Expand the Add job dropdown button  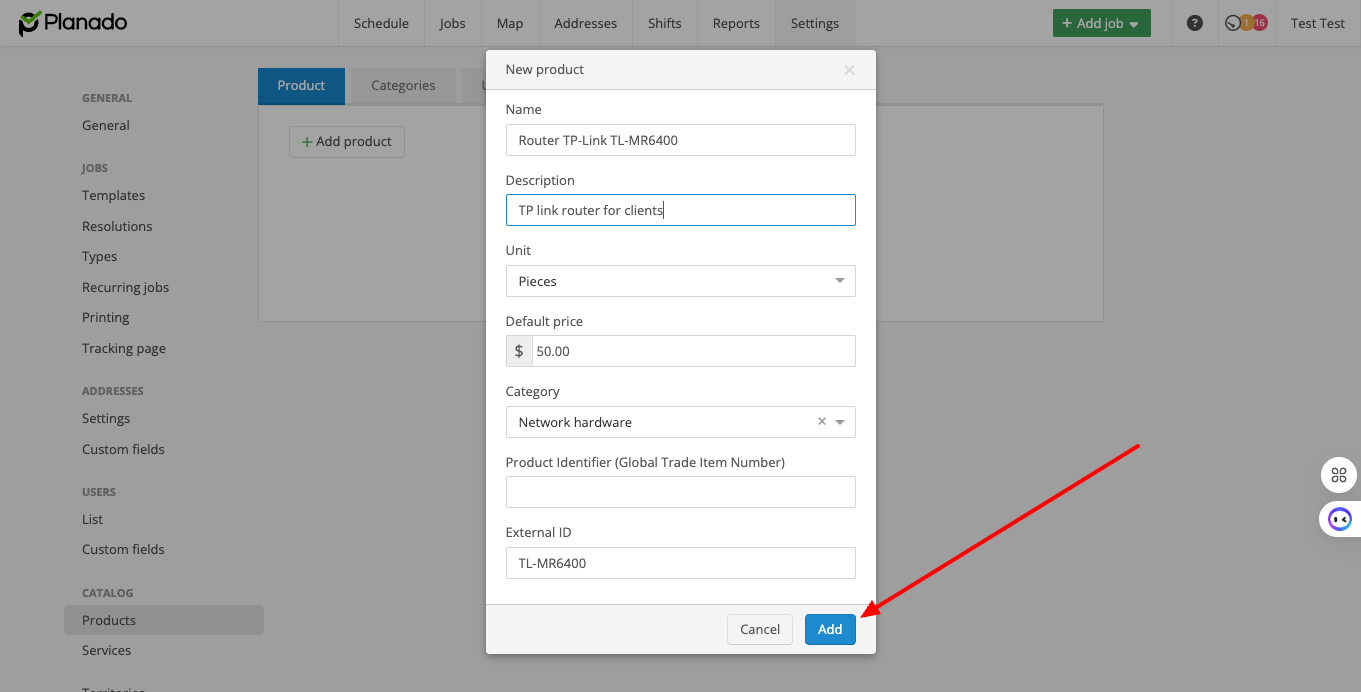click(x=1101, y=23)
